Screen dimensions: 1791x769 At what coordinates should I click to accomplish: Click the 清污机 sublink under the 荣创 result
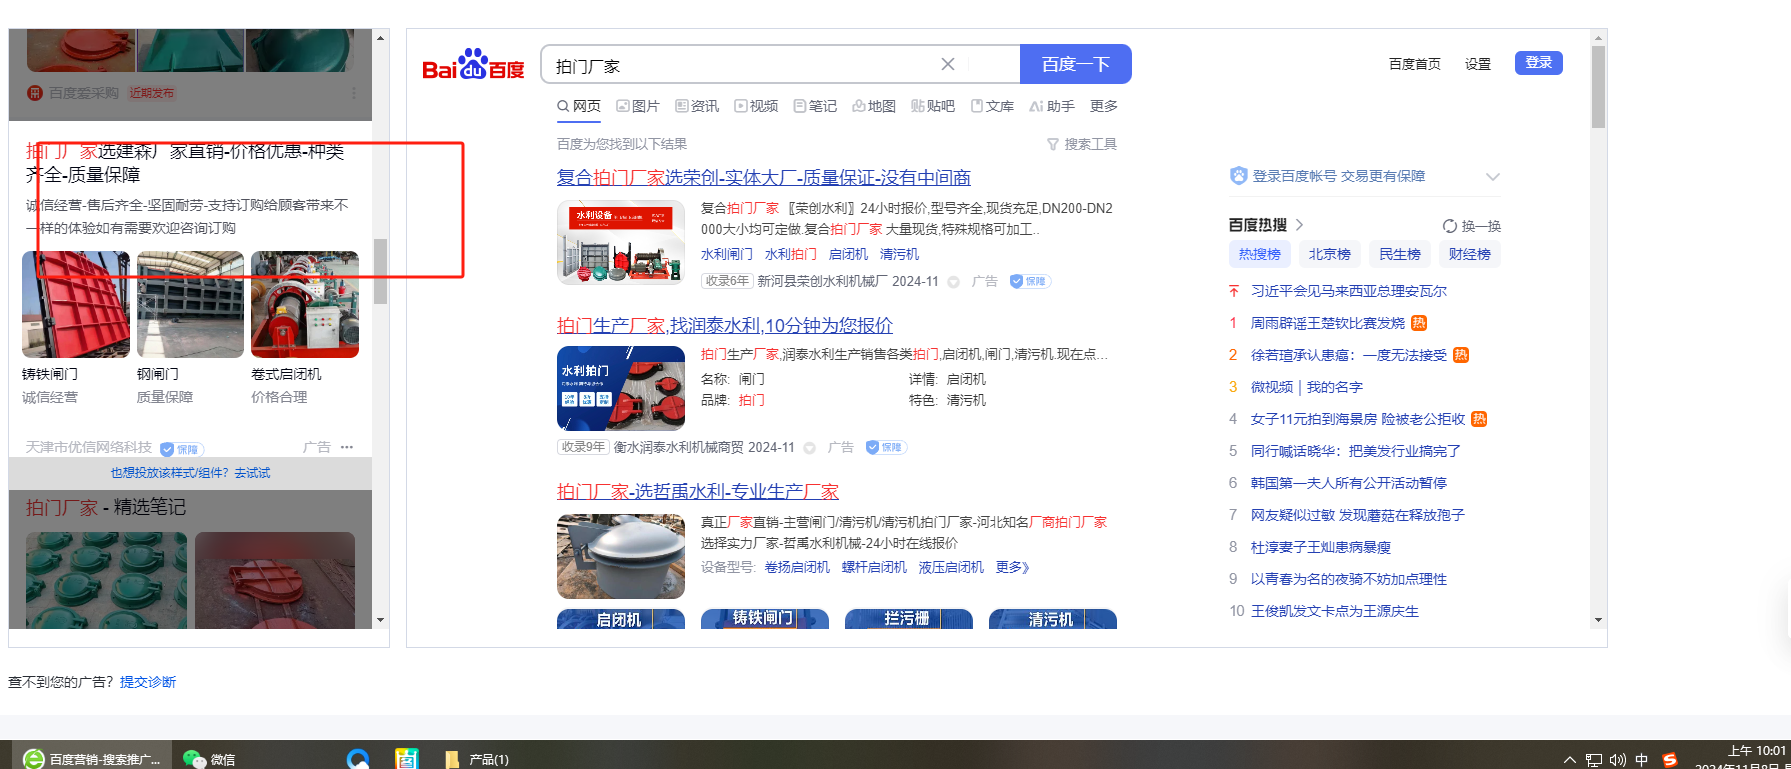[900, 255]
